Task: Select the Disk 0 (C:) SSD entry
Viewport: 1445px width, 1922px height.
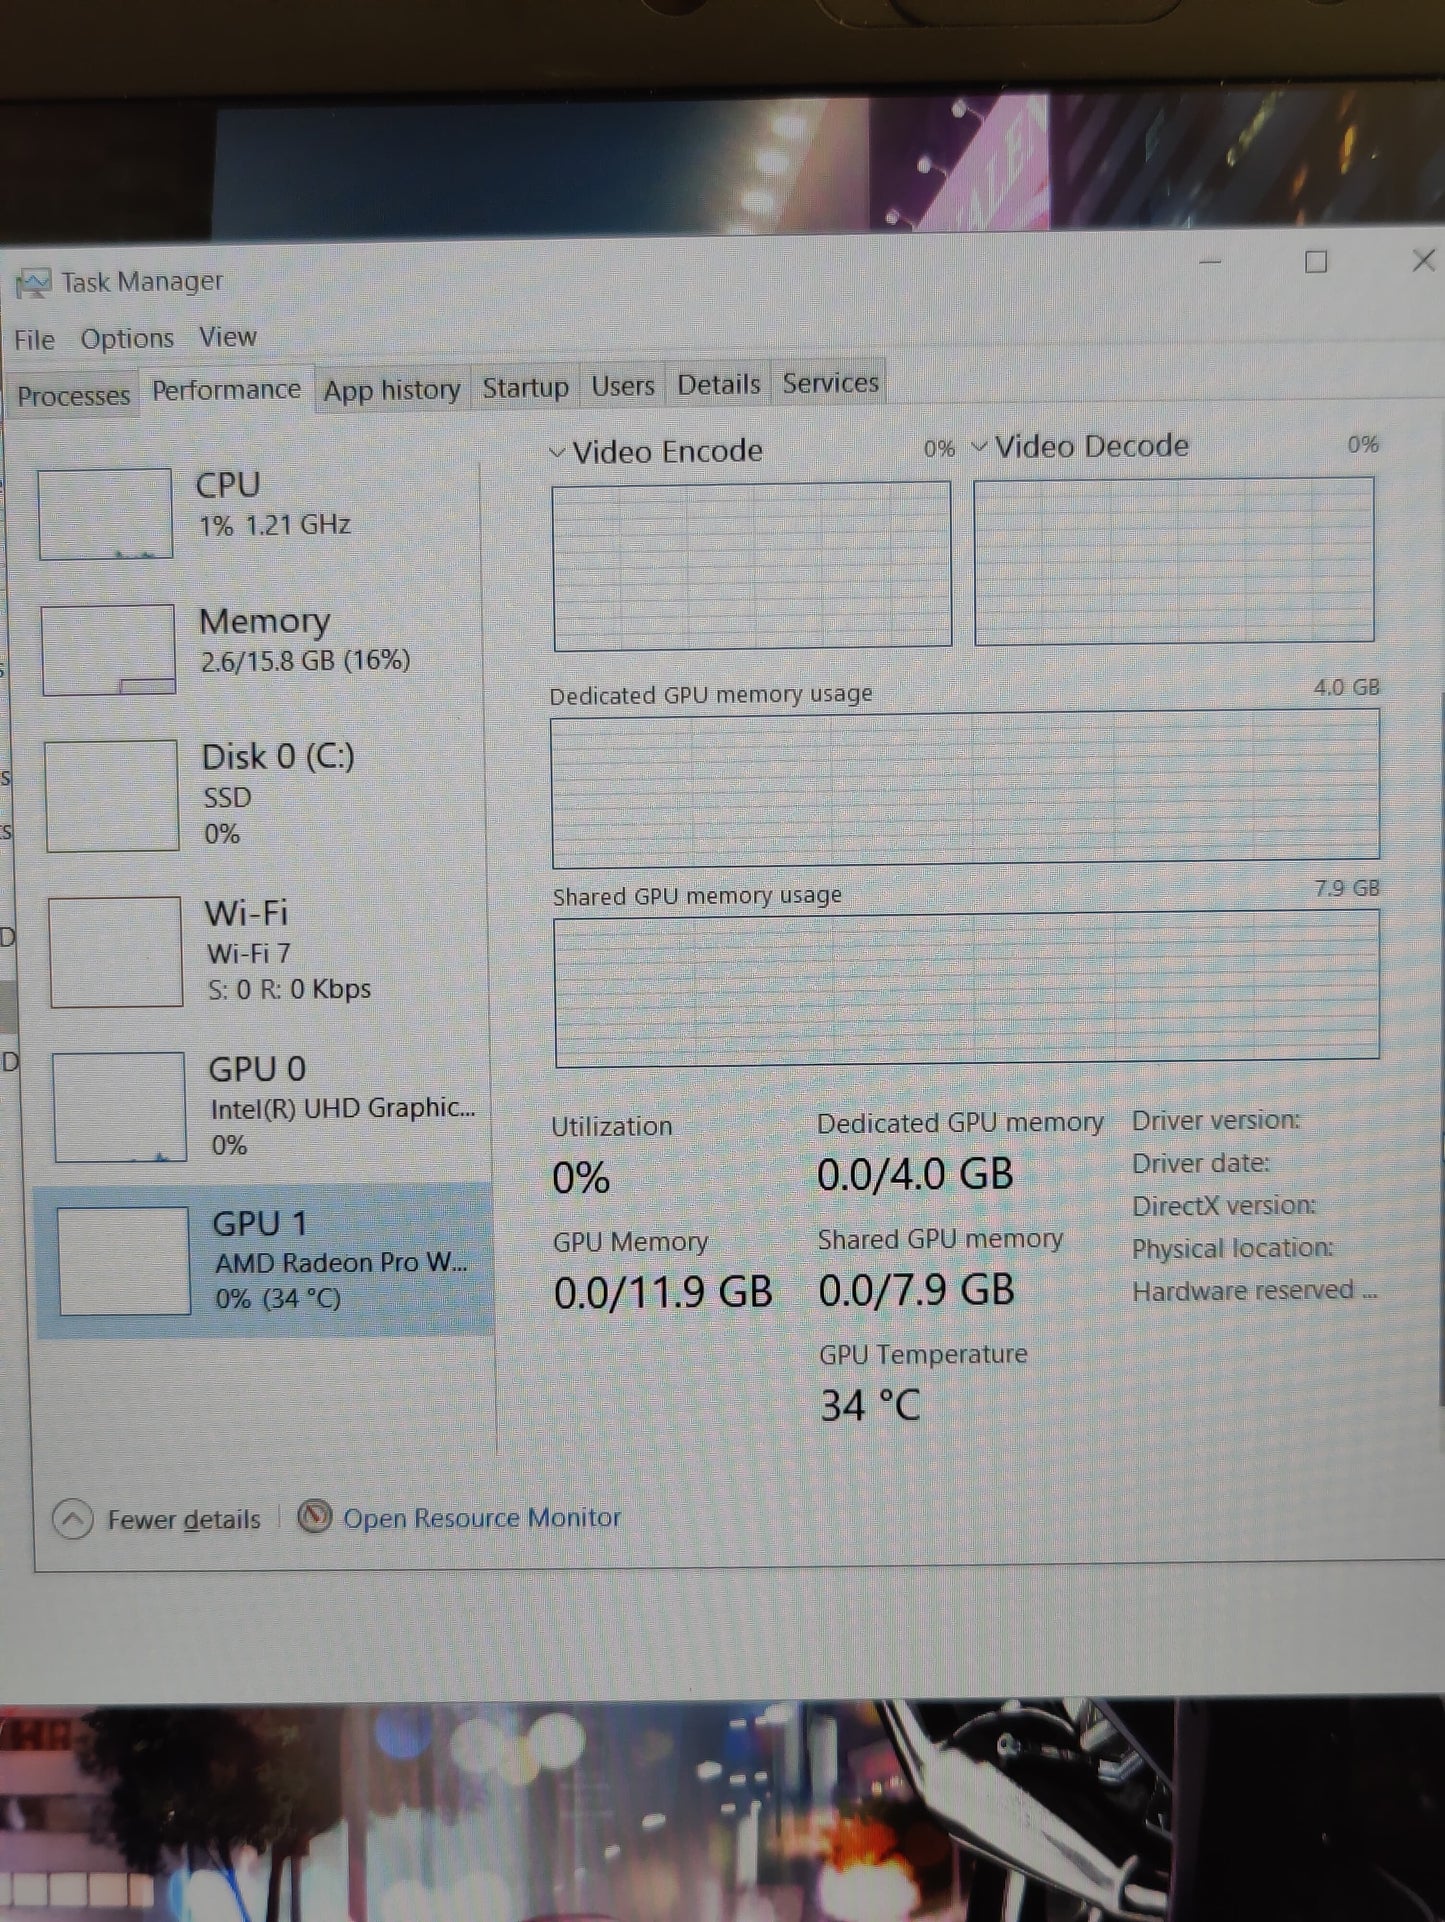Action: coord(262,795)
